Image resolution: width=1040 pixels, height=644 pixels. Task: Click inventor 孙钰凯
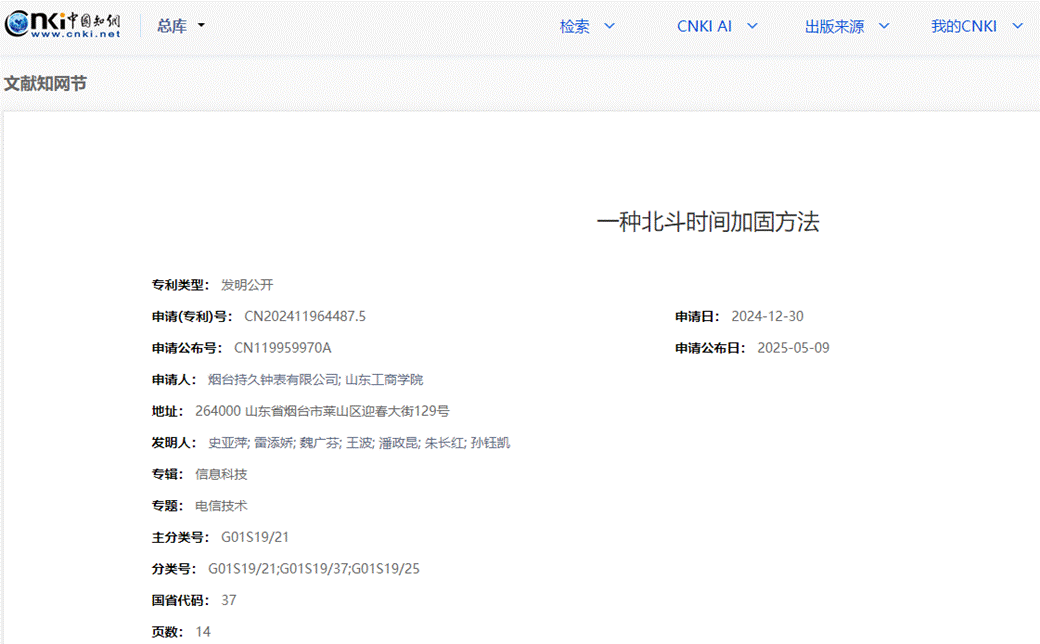point(490,442)
